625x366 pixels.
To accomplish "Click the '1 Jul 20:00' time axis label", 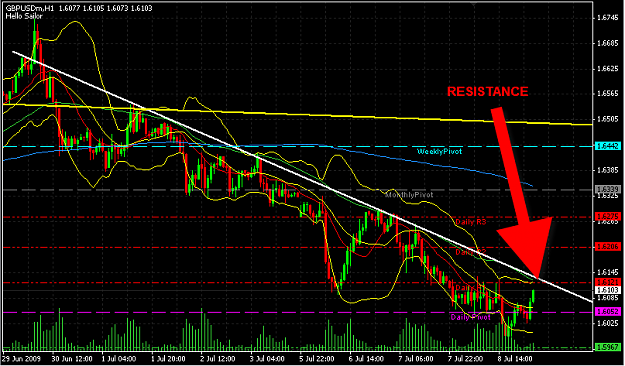I will coord(169,359).
